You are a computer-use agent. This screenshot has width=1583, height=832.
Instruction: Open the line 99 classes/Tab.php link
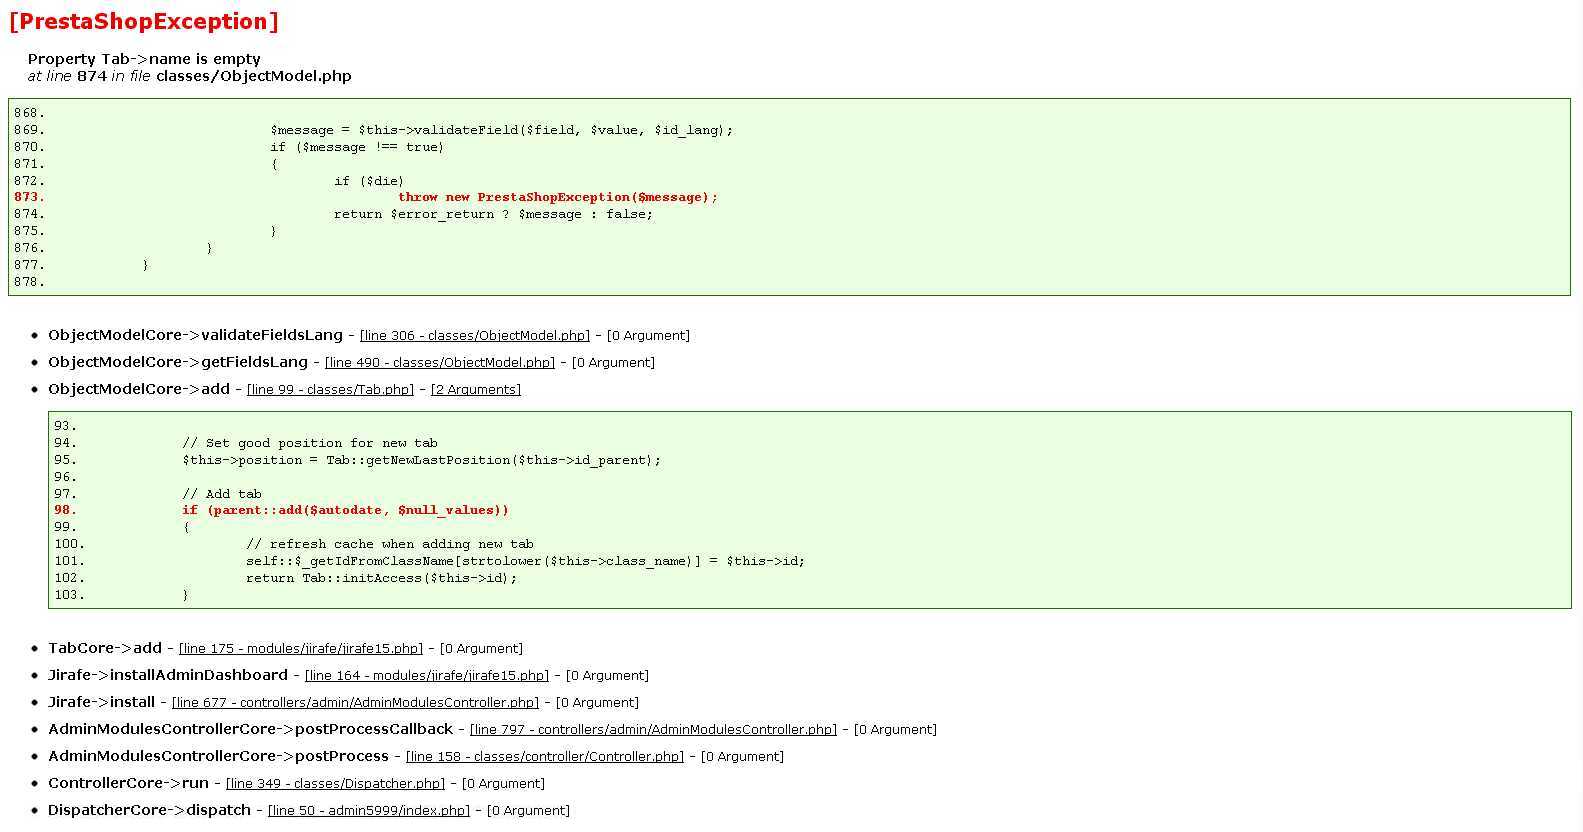pos(330,390)
